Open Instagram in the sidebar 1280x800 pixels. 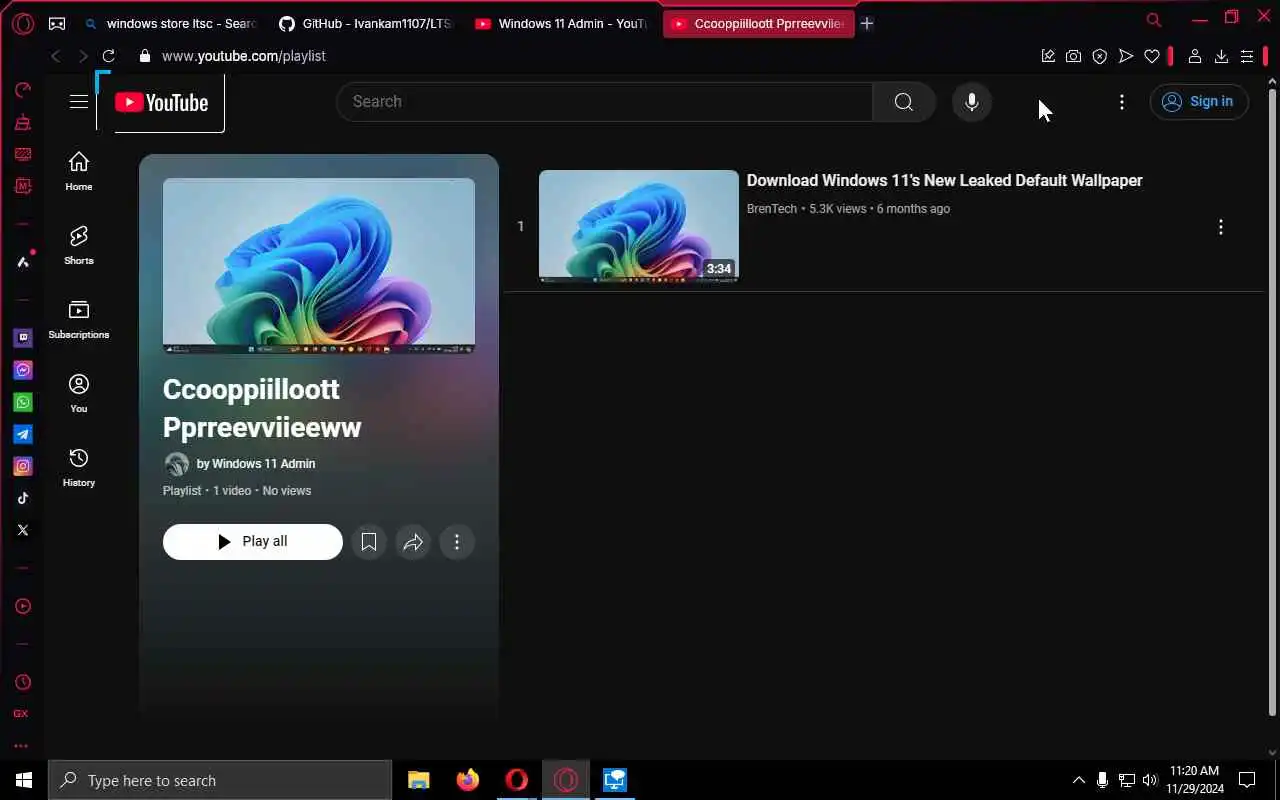point(22,466)
